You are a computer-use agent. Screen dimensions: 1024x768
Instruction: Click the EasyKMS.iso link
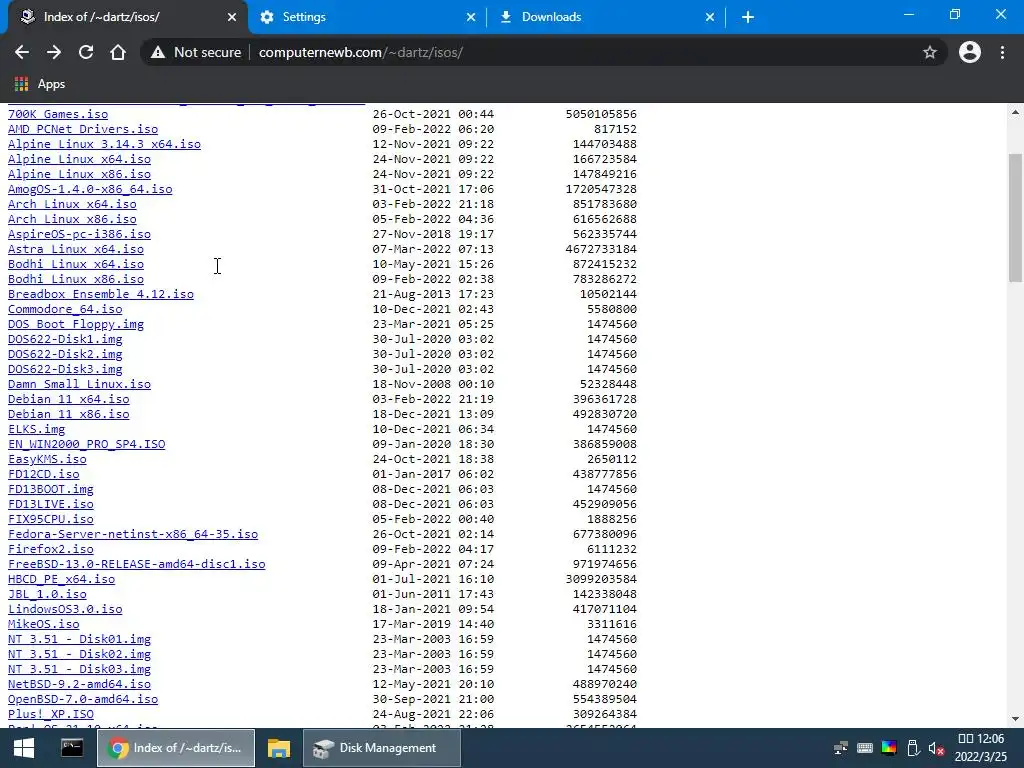click(x=47, y=460)
